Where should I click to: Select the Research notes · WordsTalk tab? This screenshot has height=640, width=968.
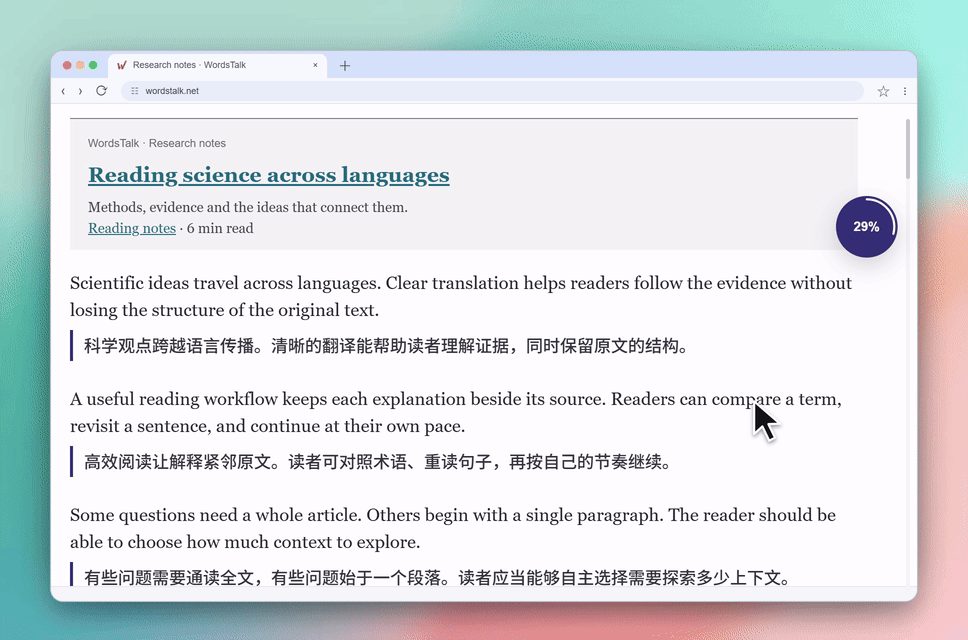point(218,65)
